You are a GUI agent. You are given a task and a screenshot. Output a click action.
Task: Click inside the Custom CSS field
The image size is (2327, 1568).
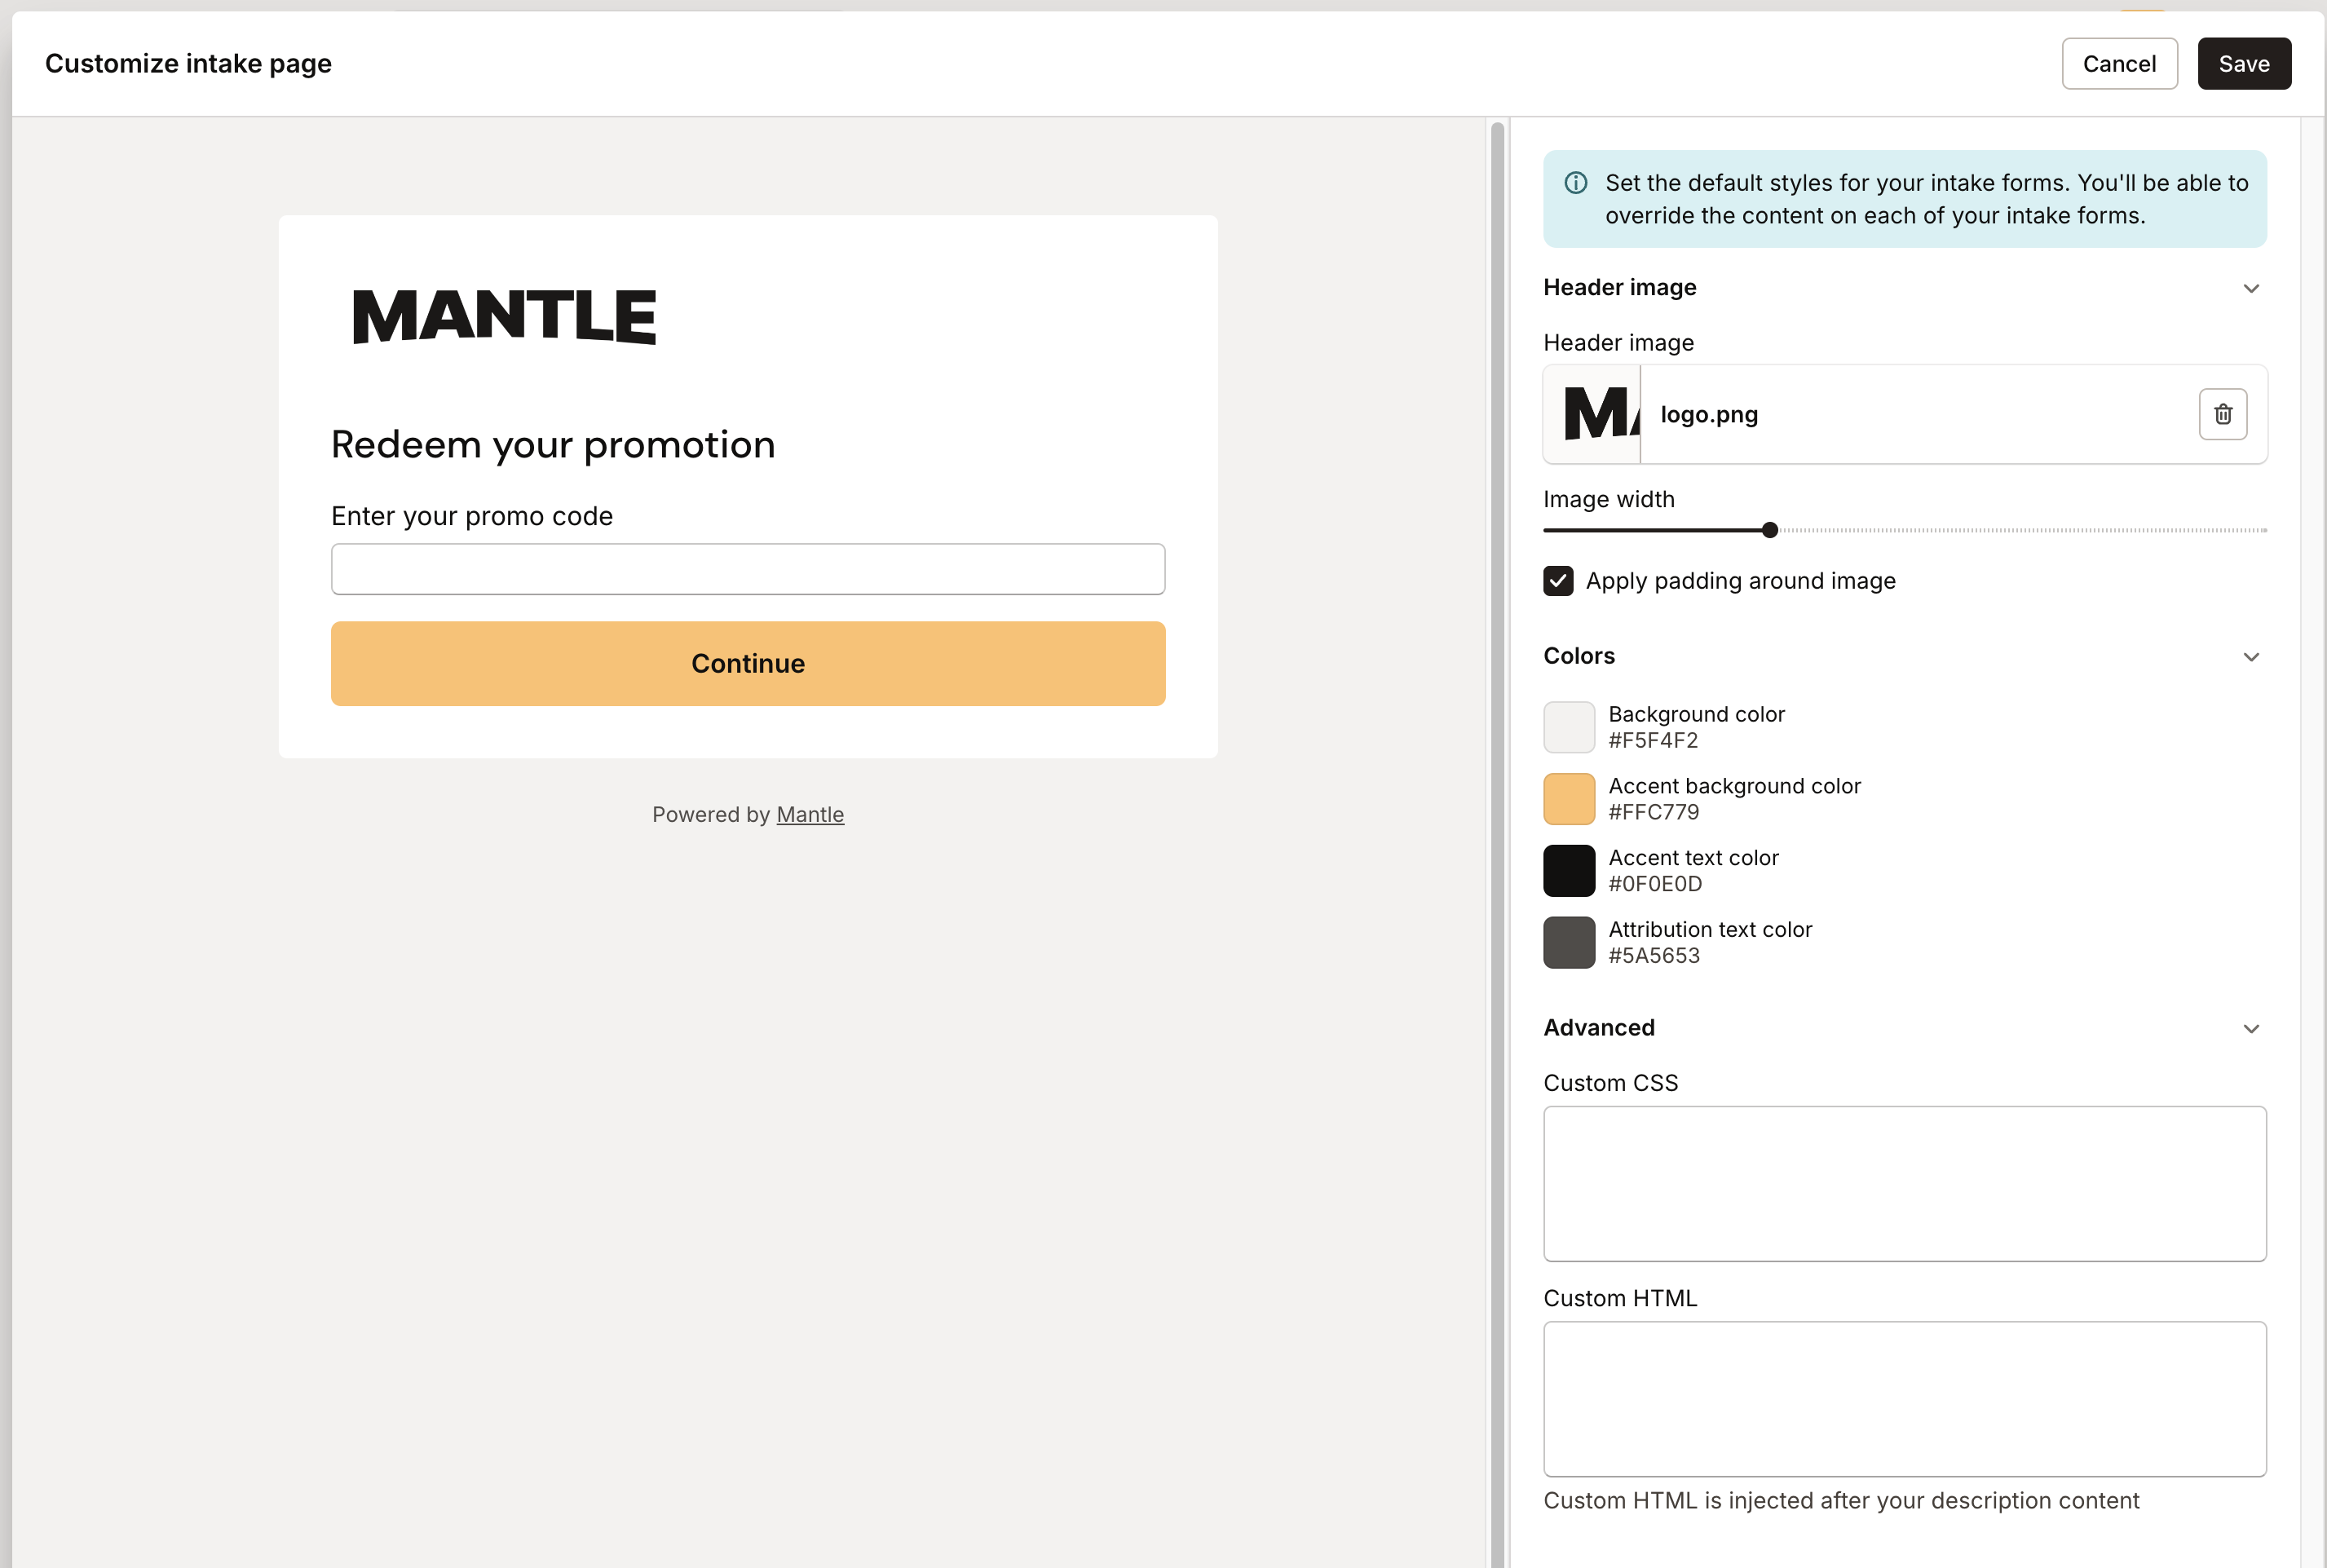click(x=1904, y=1184)
